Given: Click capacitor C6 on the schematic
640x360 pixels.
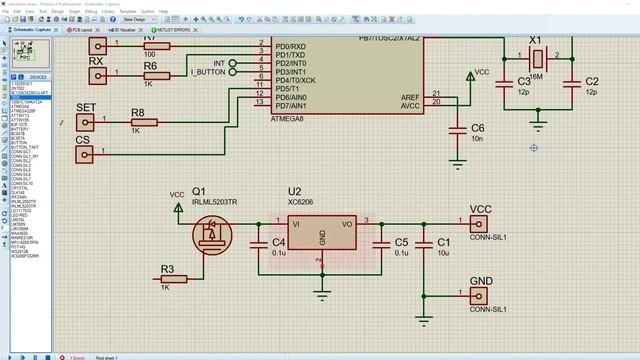Looking at the screenshot, I should (458, 131).
